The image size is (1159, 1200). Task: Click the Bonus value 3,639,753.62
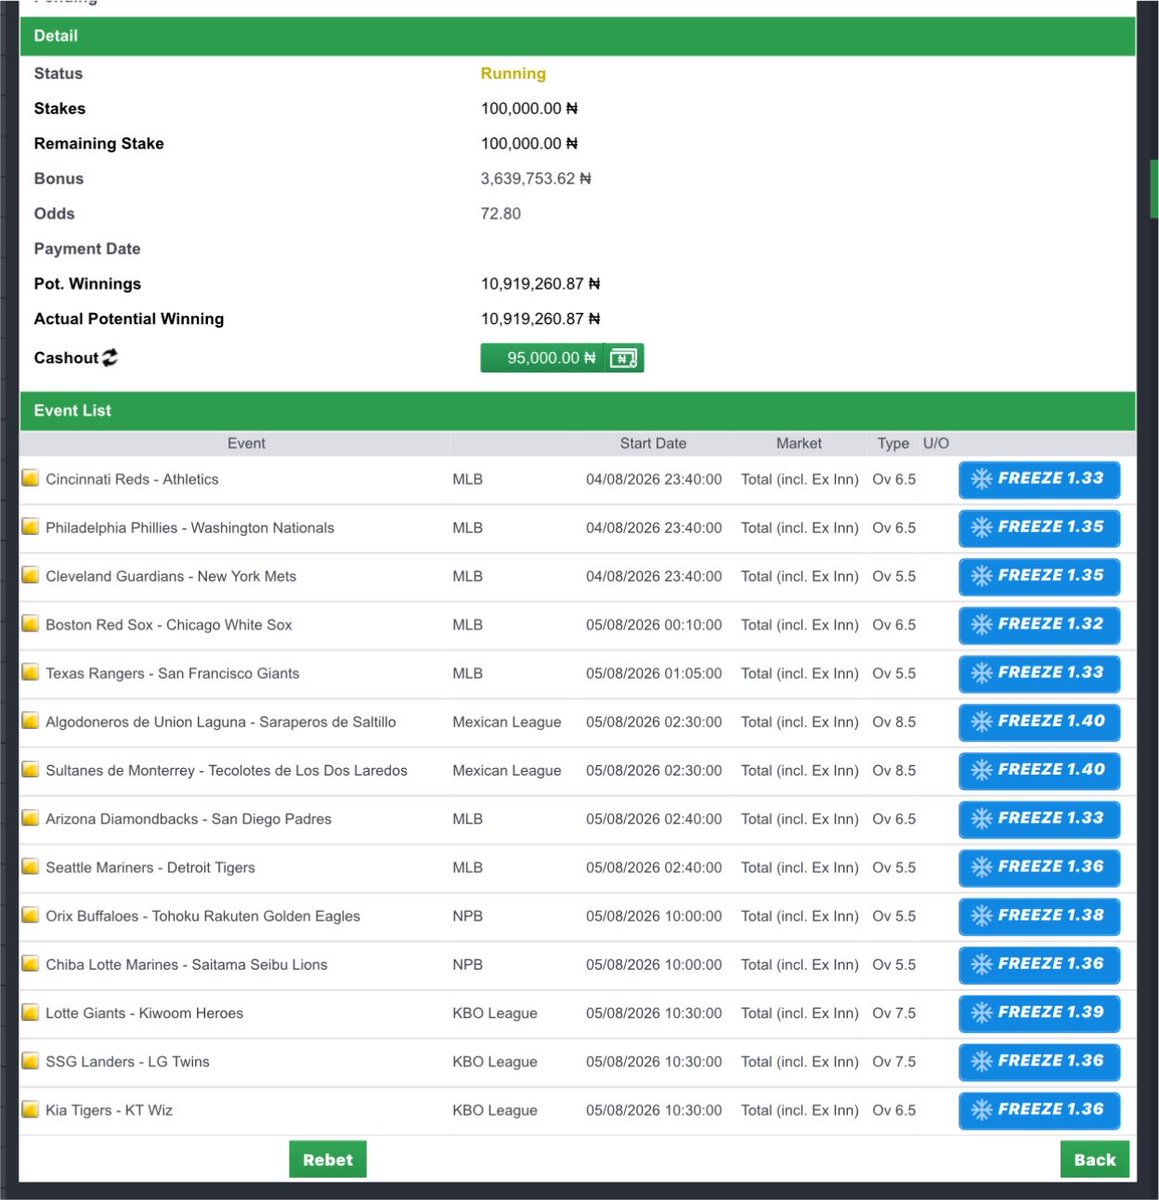tap(536, 178)
